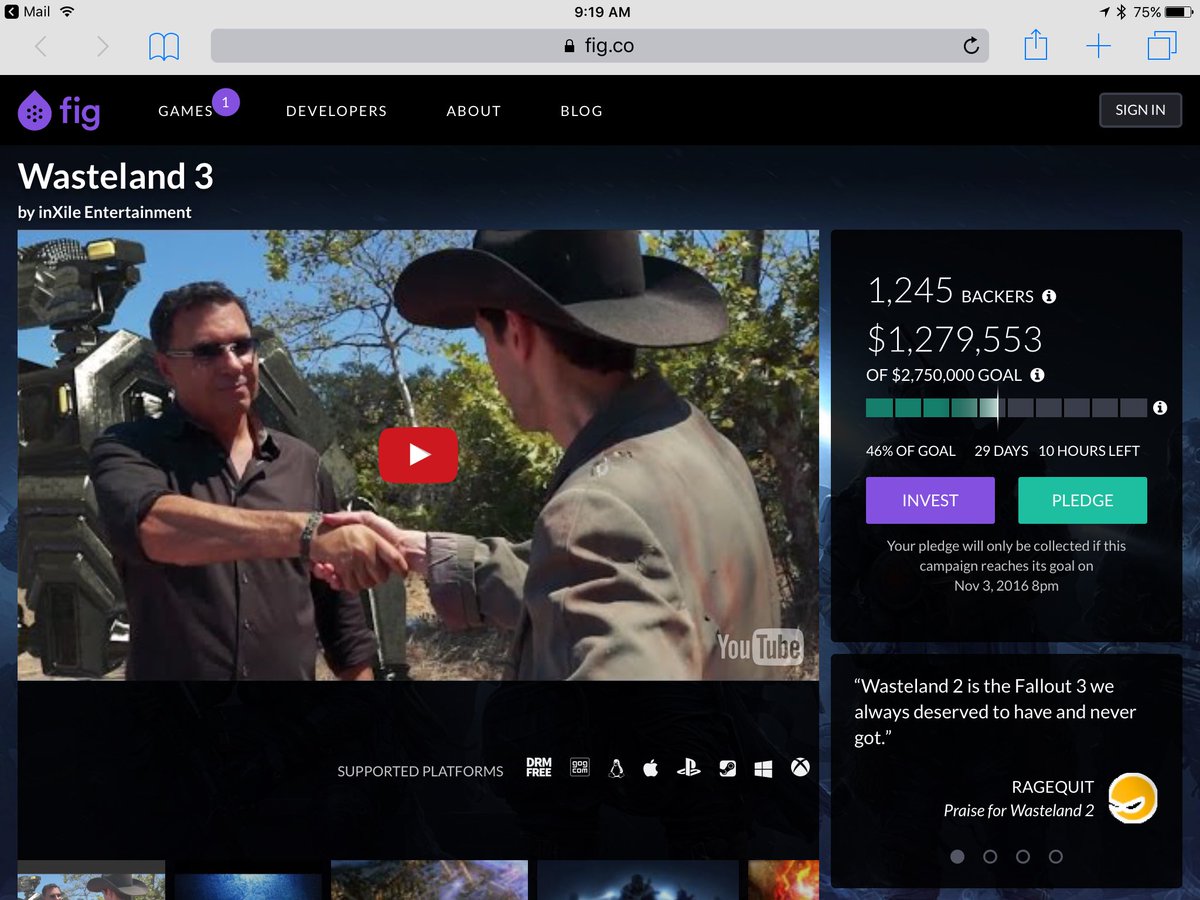Open the Games menu
Viewport: 1200px width, 900px height.
point(185,111)
